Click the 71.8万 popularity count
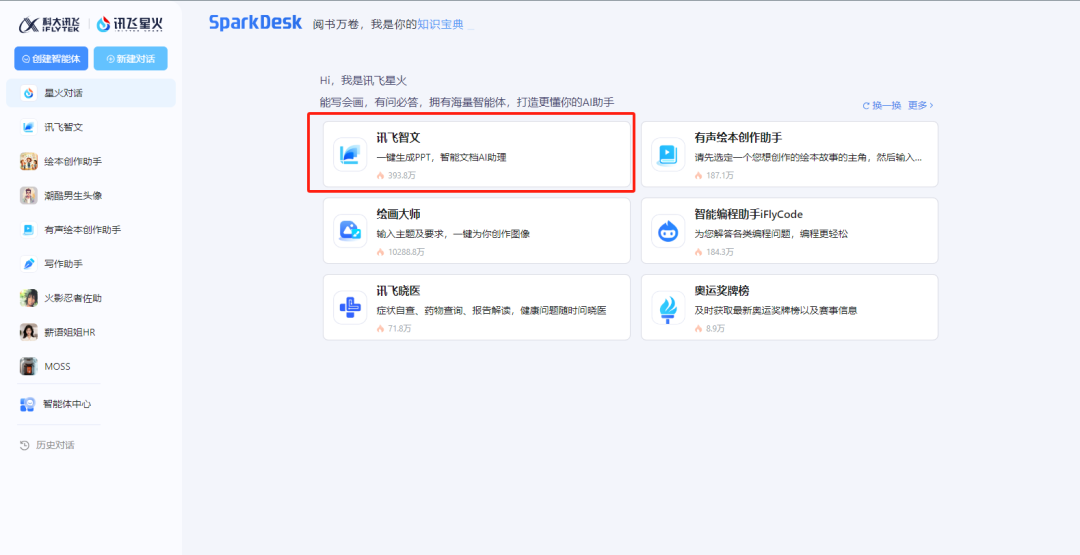 (x=399, y=328)
